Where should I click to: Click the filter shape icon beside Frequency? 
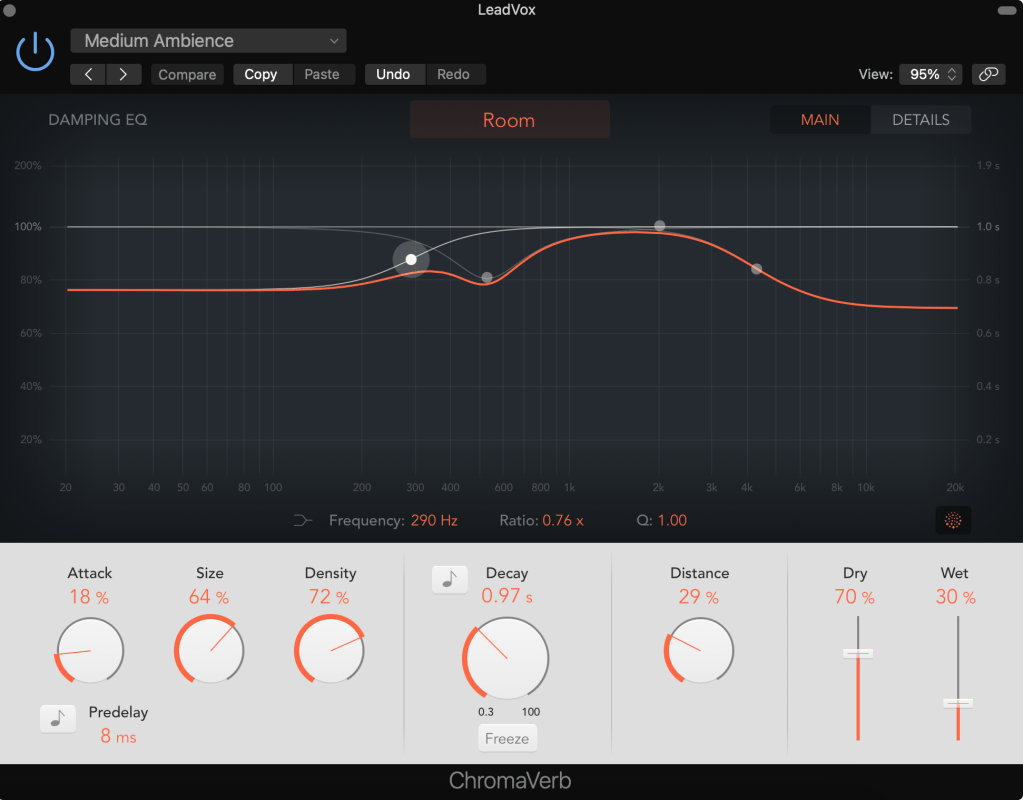pos(303,520)
